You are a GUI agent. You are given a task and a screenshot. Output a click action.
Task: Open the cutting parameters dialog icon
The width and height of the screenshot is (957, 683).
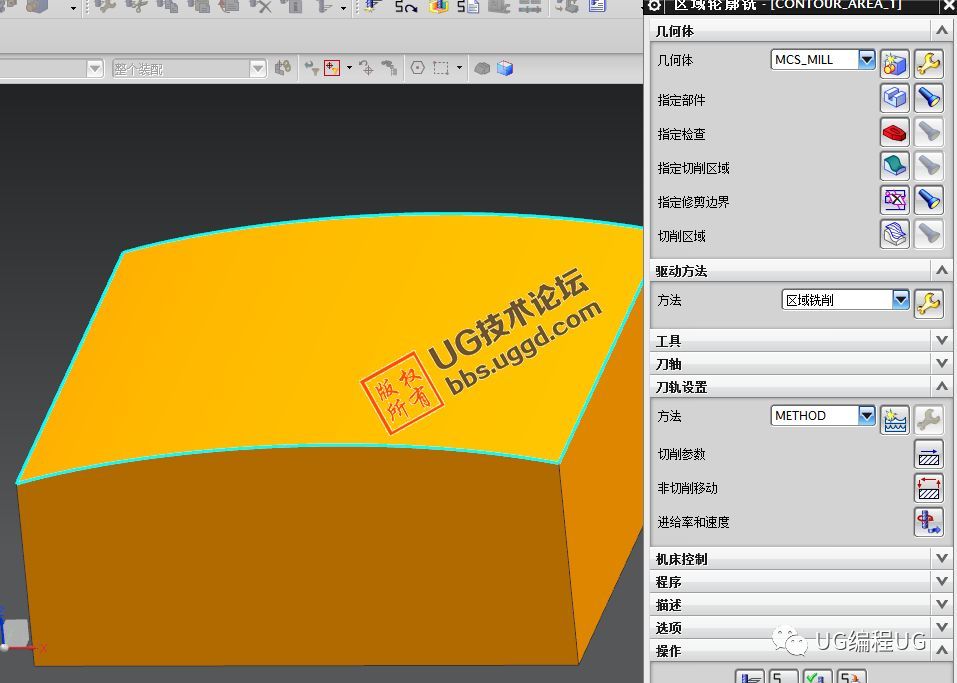click(x=929, y=454)
